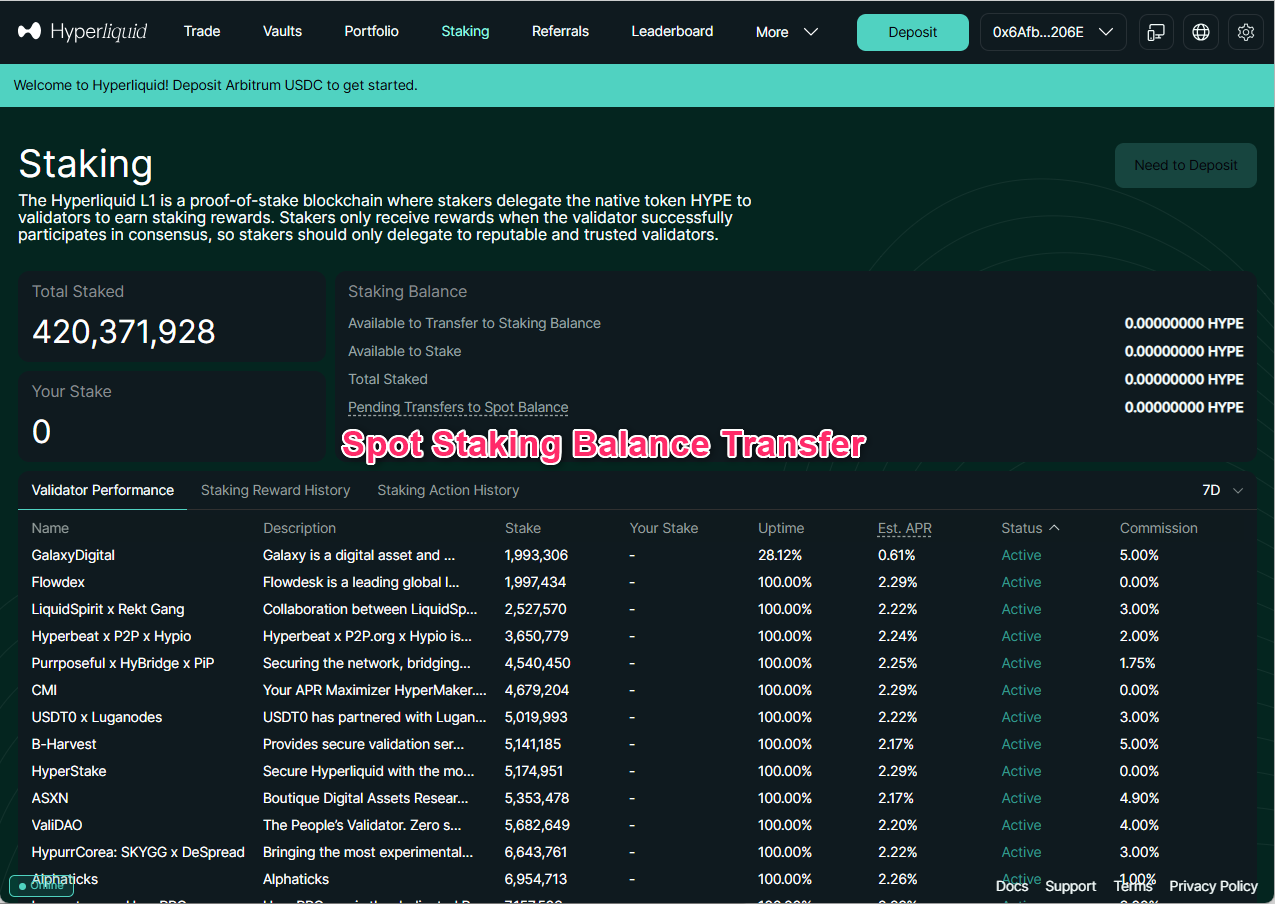Screen dimensions: 1275x904
Task: Switch to Staking Action History tab
Action: 448,490
